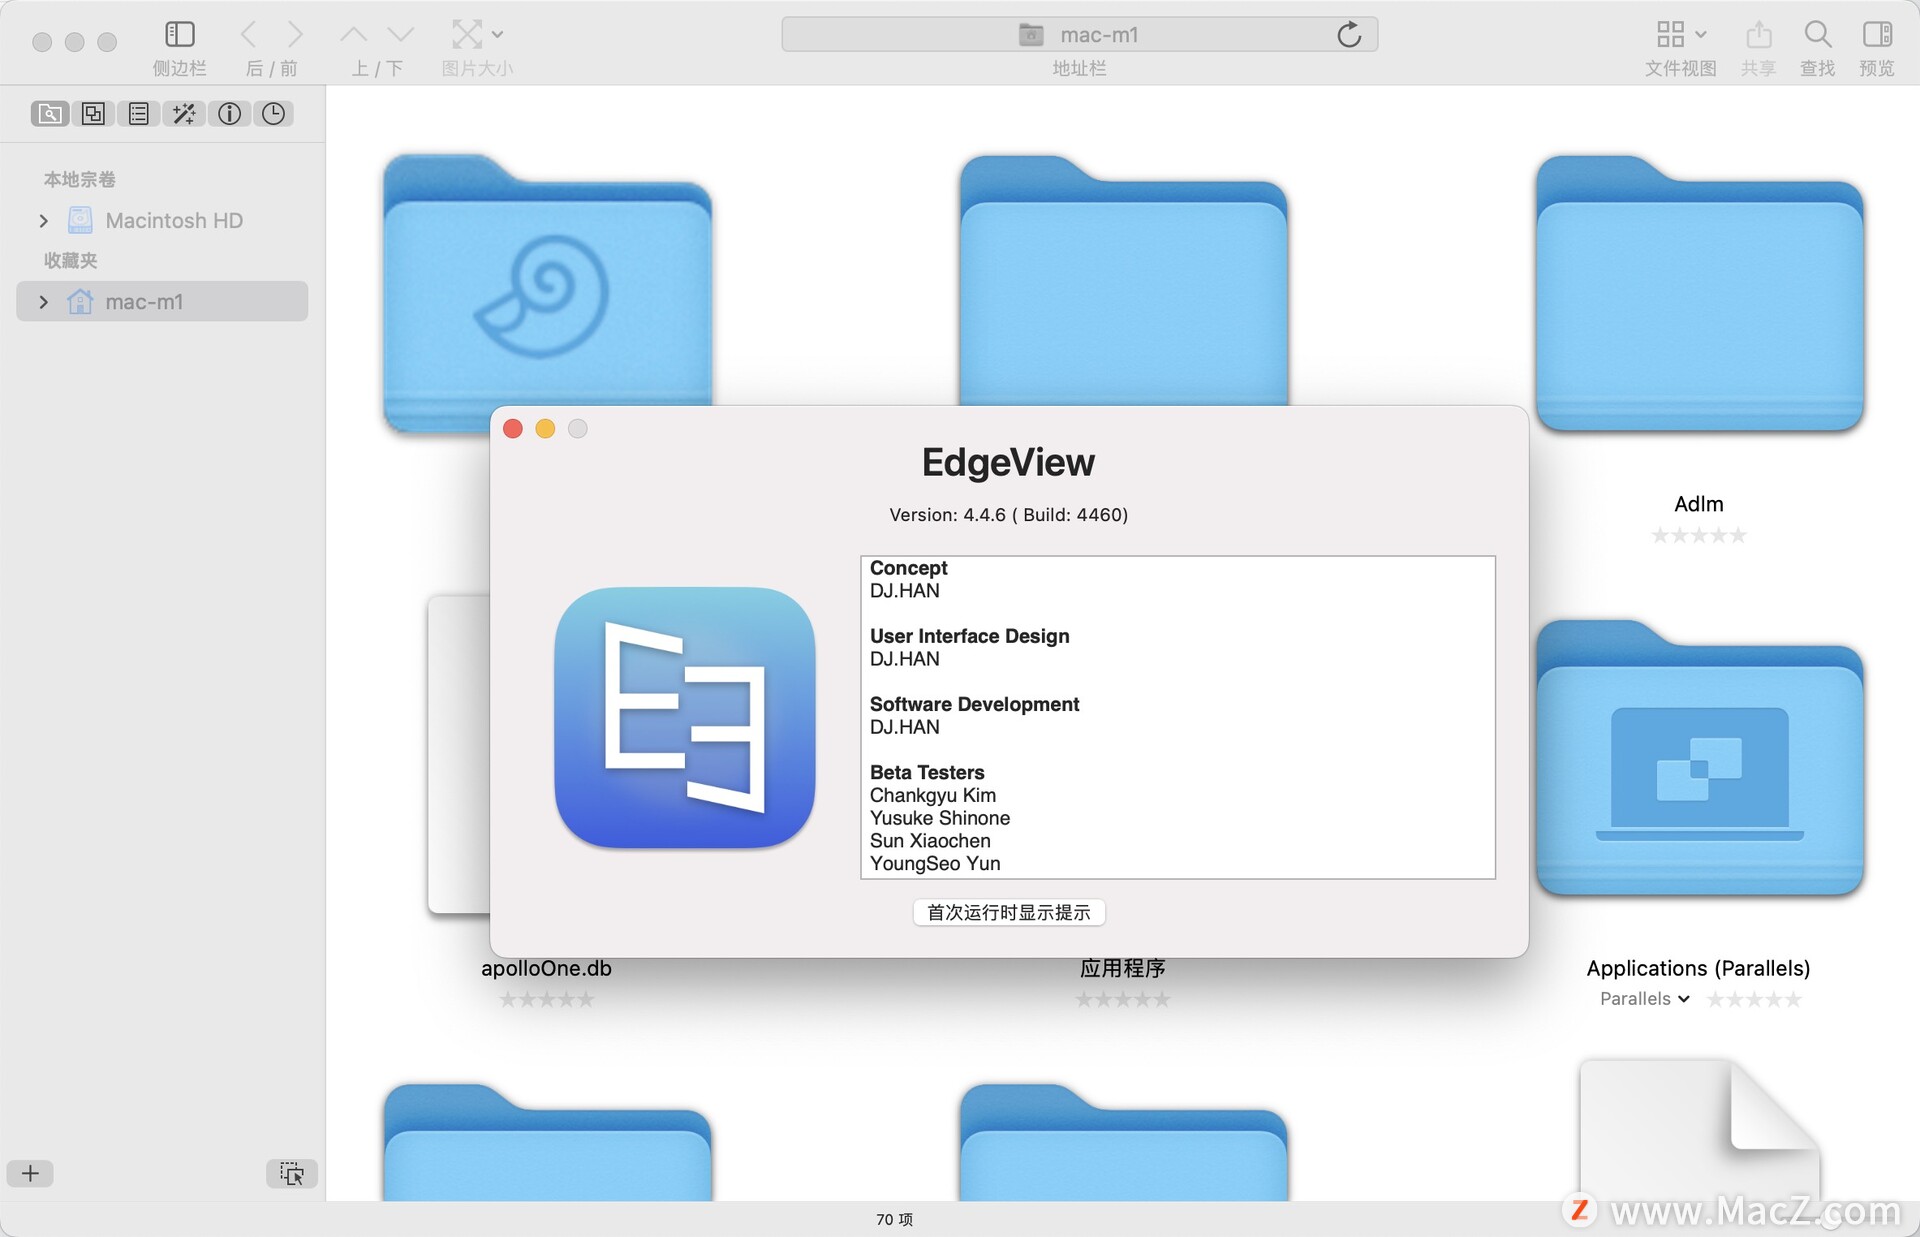Click DJ.HAN under the Concept heading

click(904, 591)
